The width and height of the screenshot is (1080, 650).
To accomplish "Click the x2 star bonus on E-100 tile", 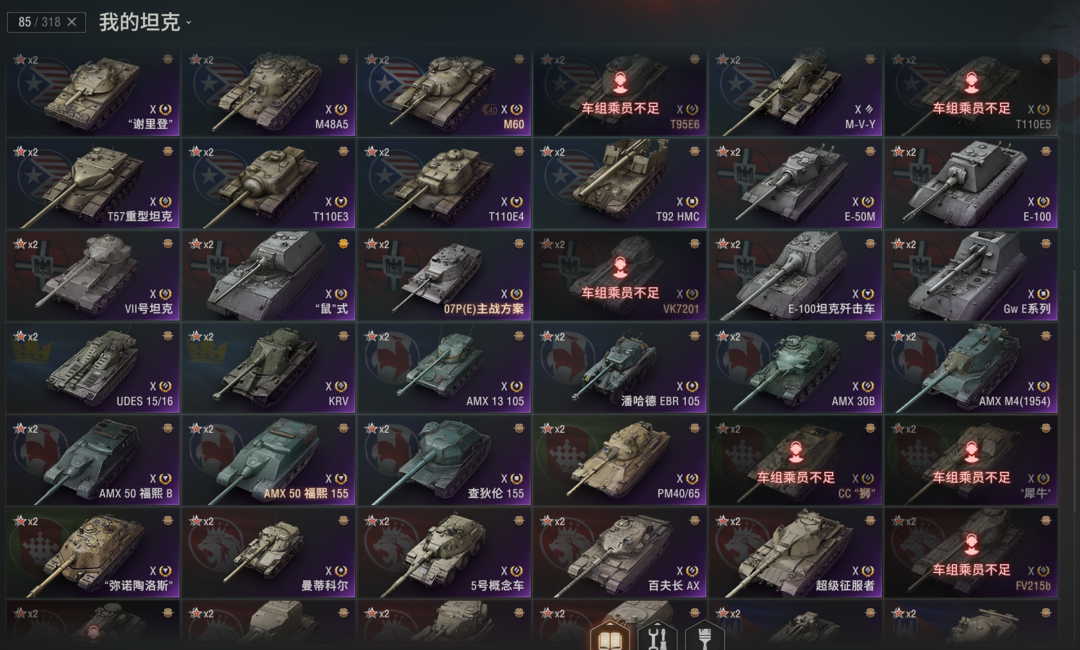I will tap(902, 152).
